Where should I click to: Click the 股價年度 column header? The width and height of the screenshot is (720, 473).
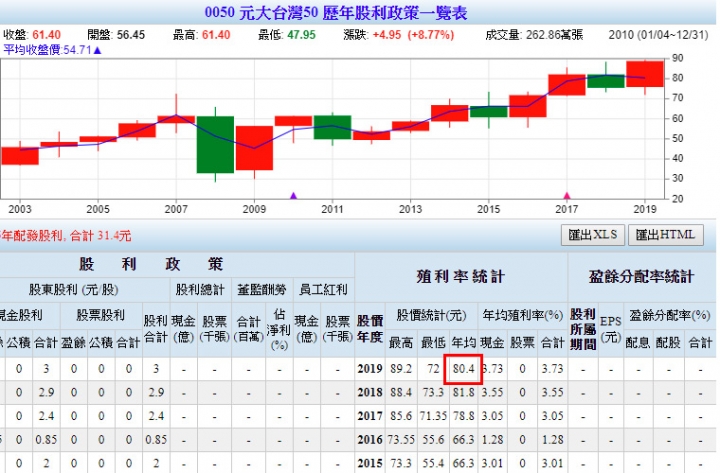click(x=370, y=329)
